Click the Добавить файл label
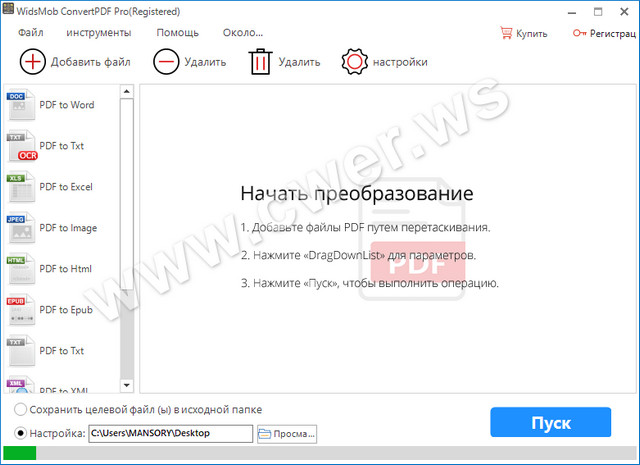 point(91,62)
